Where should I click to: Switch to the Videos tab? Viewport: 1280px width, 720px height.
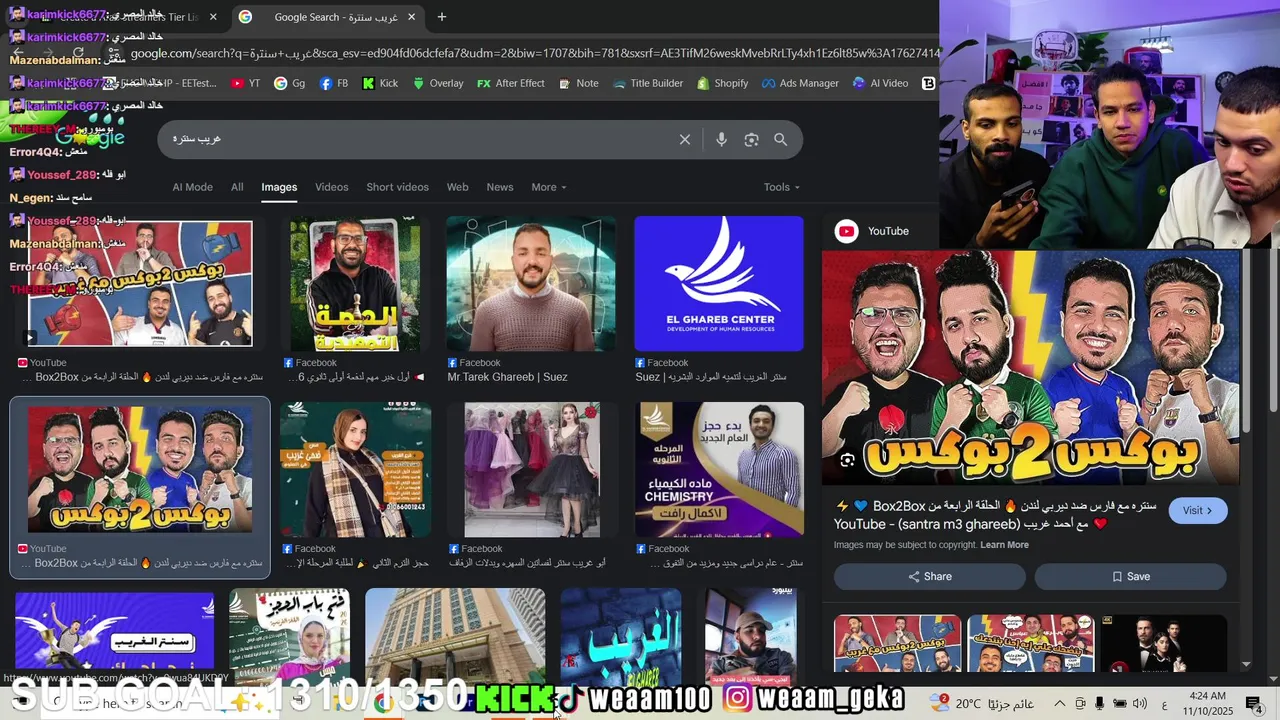[332, 187]
